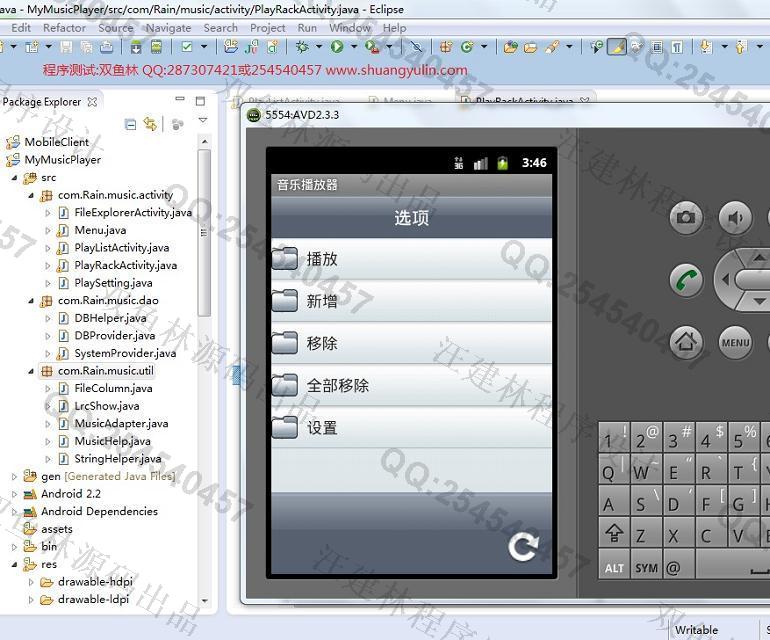Click the Save All icon in toolbar
770x640 pixels.
[x=86, y=47]
